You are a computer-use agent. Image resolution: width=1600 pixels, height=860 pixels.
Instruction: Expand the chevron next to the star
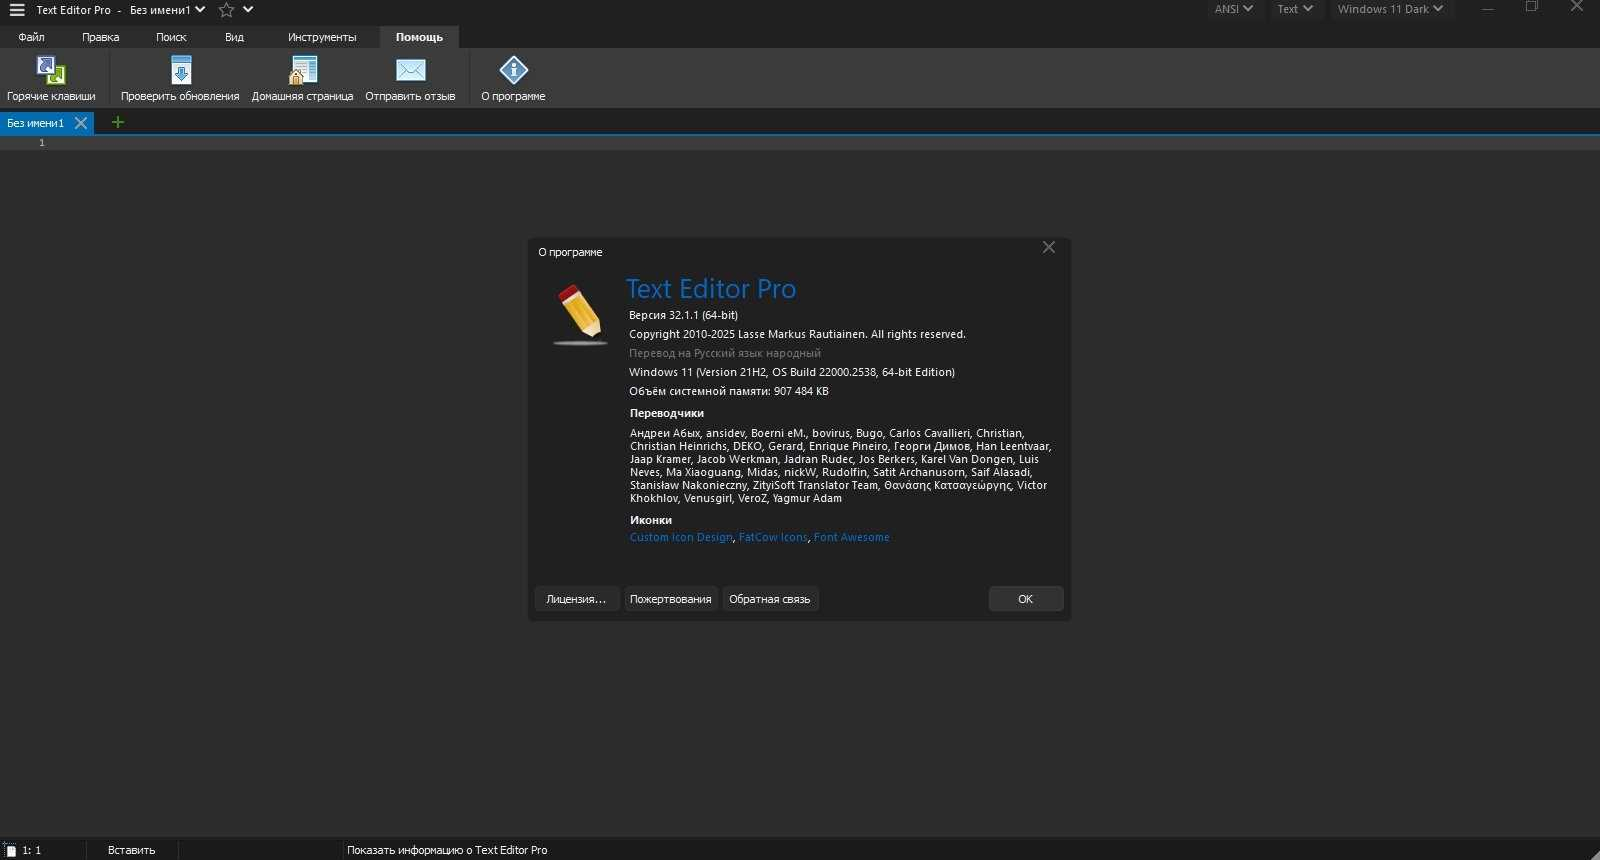(248, 10)
